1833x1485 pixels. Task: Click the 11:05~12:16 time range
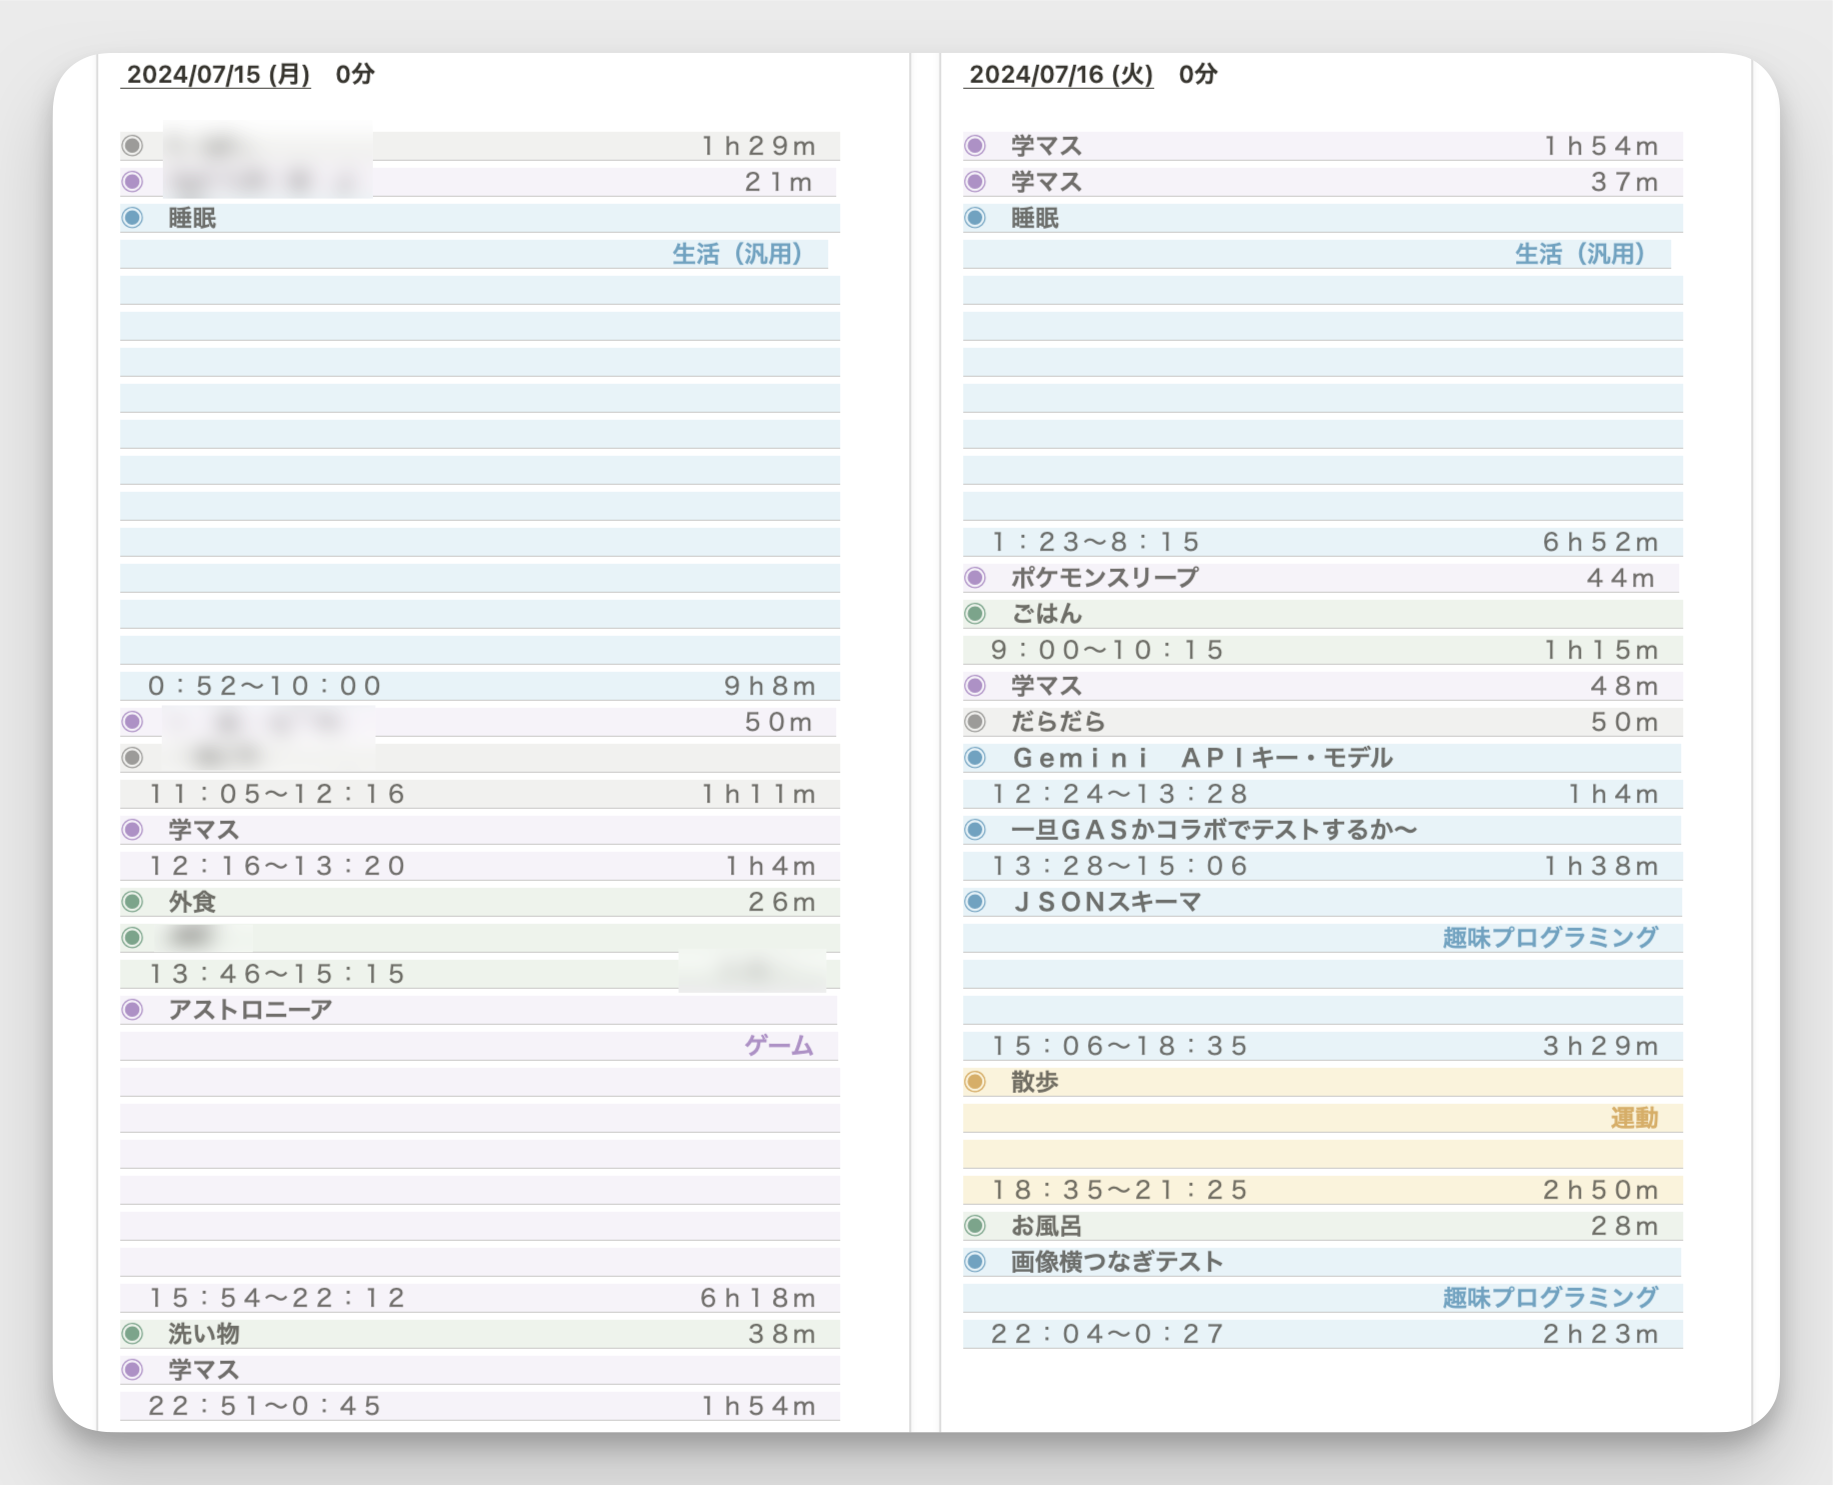(x=277, y=794)
